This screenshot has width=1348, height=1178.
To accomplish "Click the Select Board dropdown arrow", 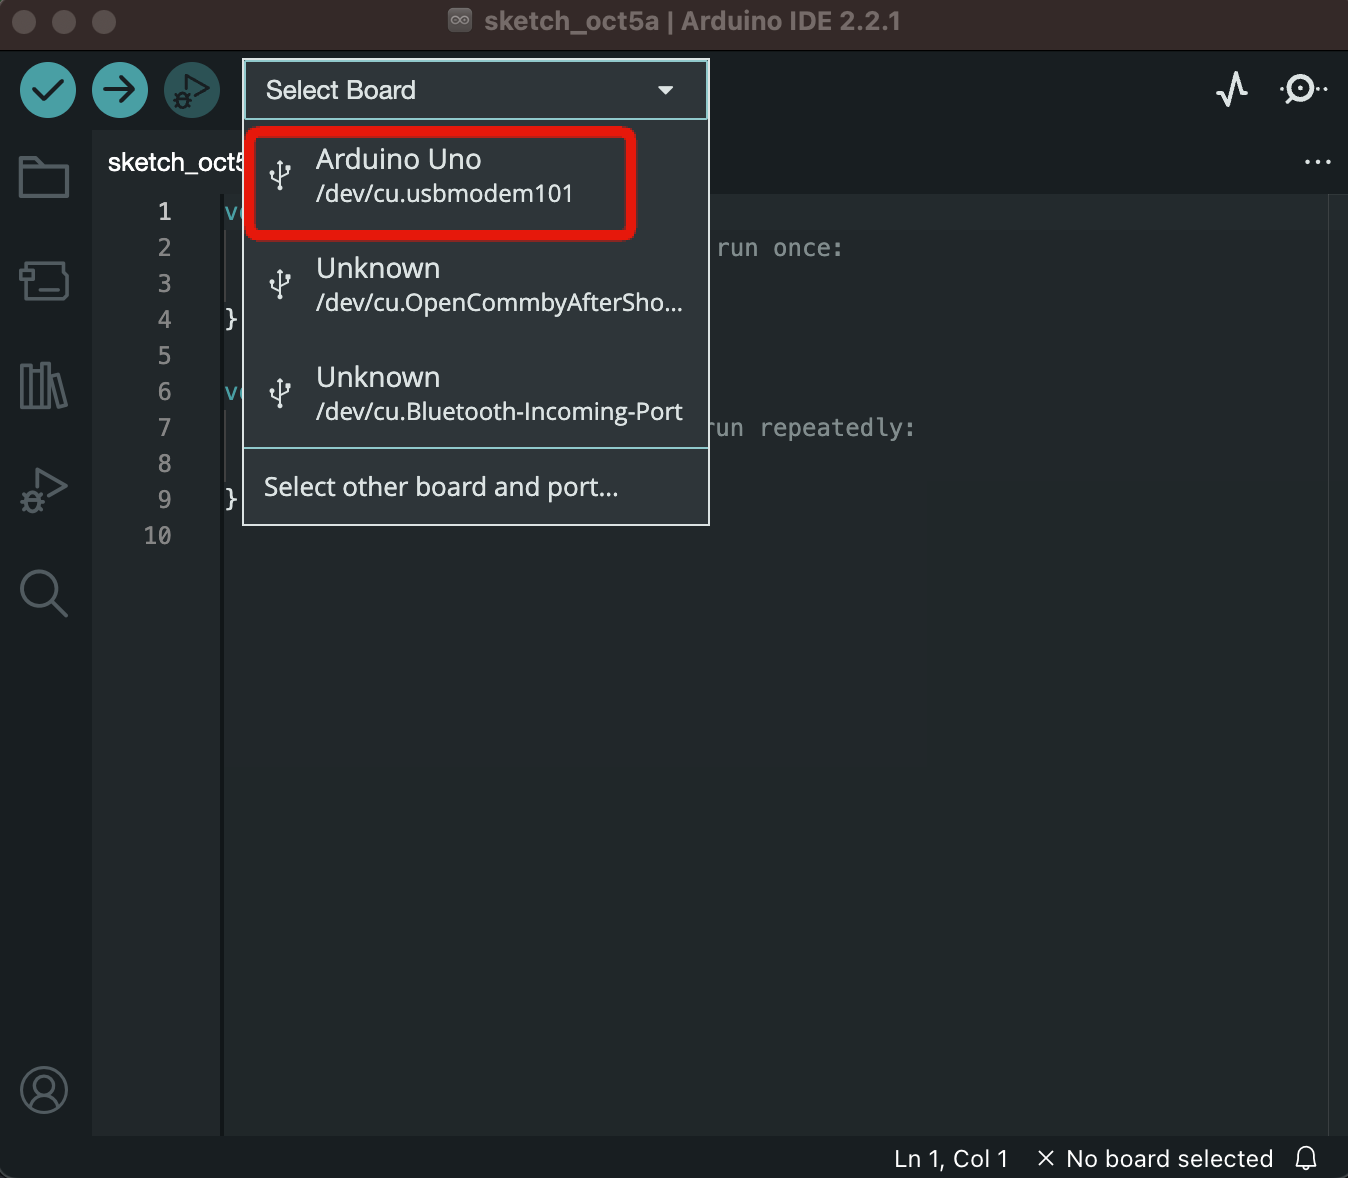I will pyautogui.click(x=666, y=90).
